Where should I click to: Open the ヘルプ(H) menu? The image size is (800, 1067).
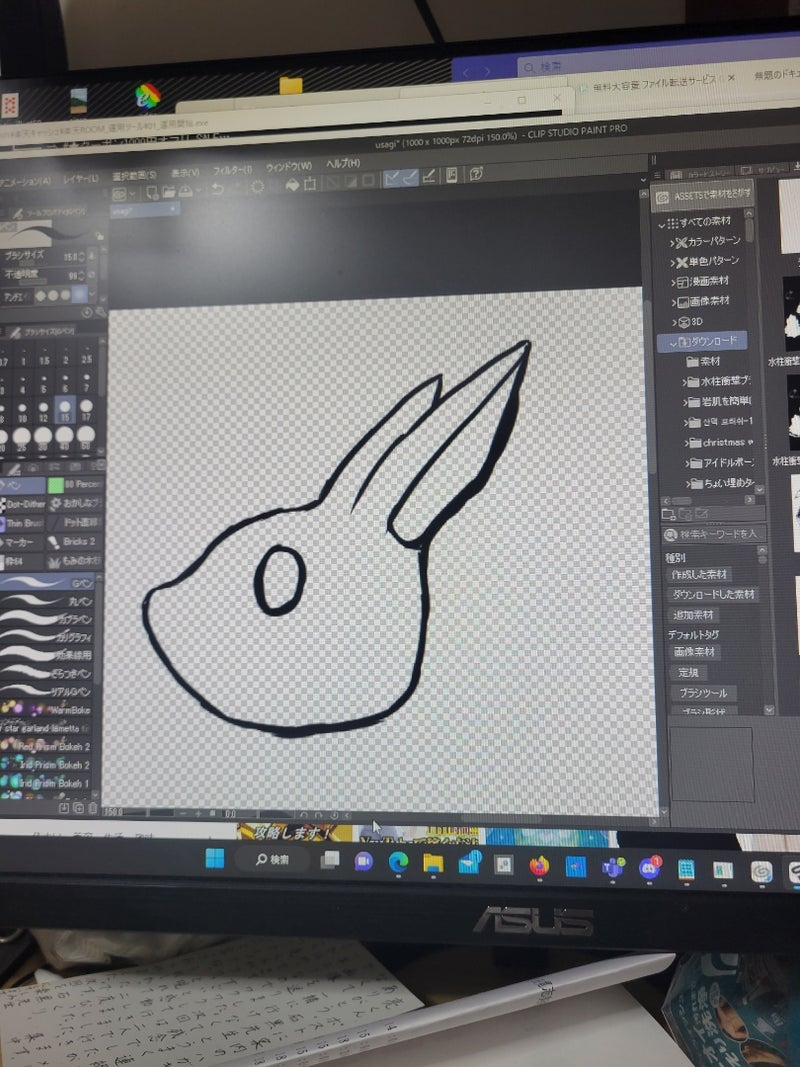tap(342, 163)
